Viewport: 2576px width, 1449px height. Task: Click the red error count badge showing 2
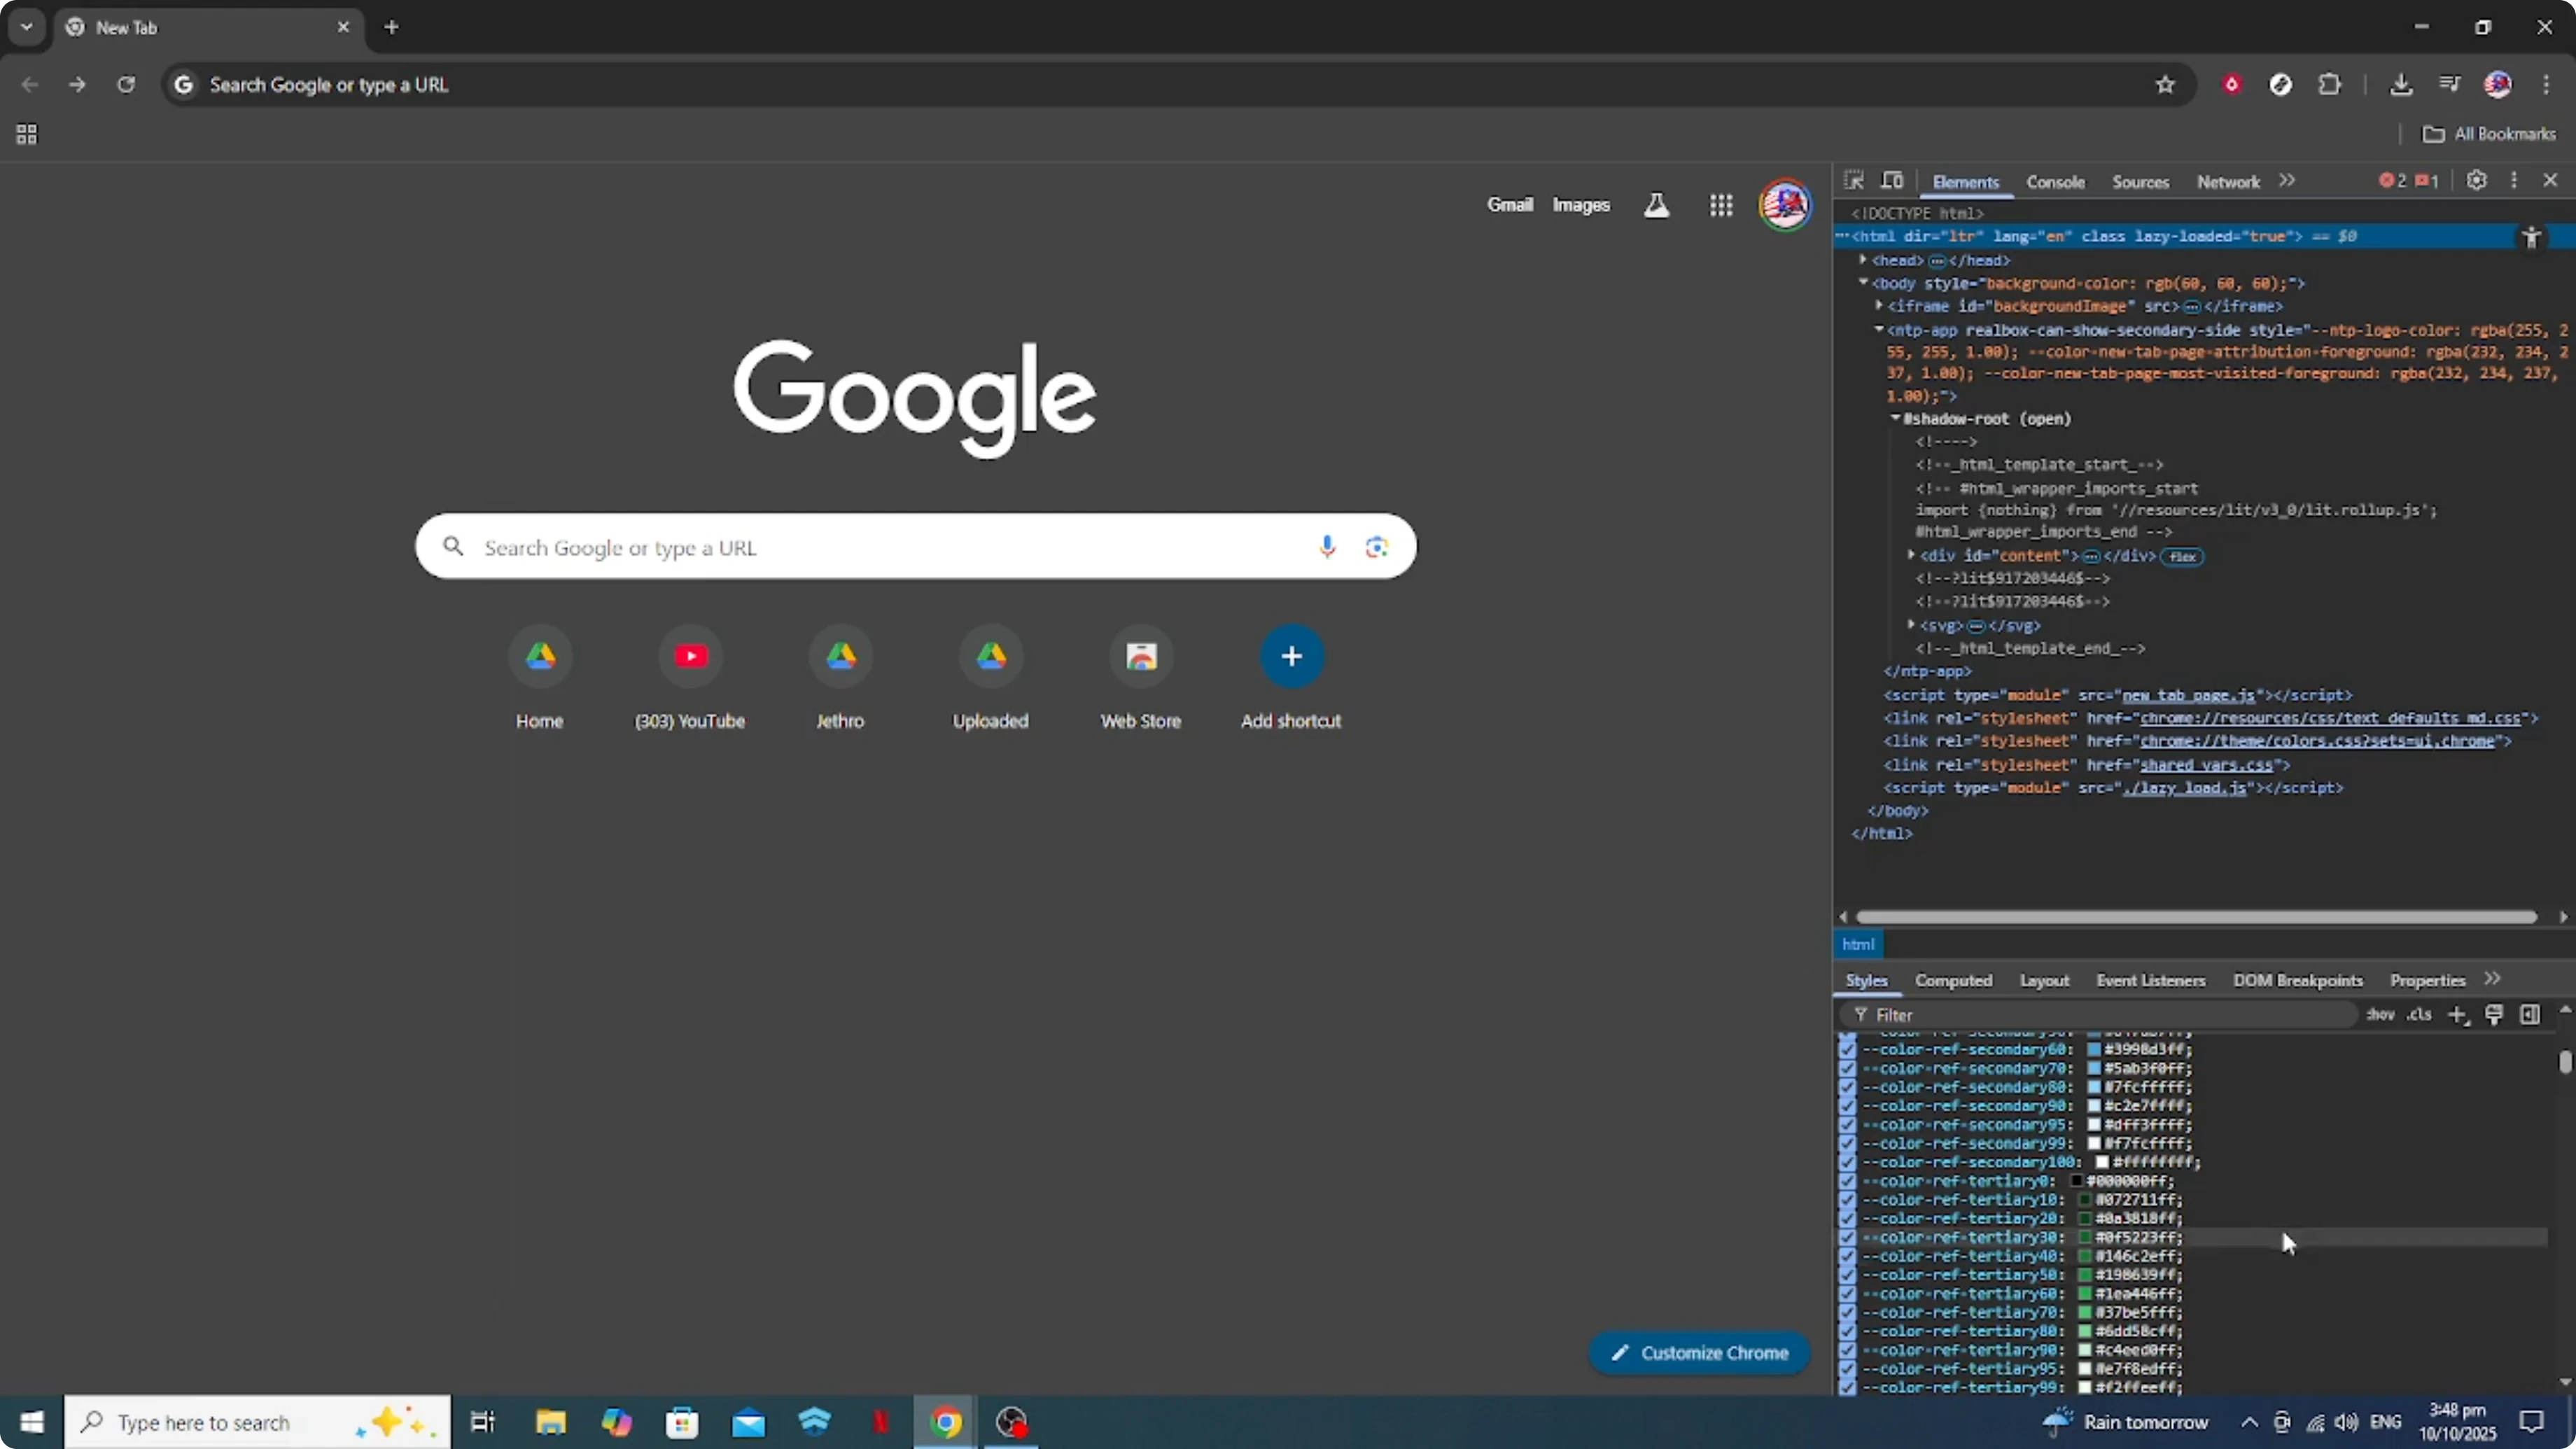click(2393, 181)
